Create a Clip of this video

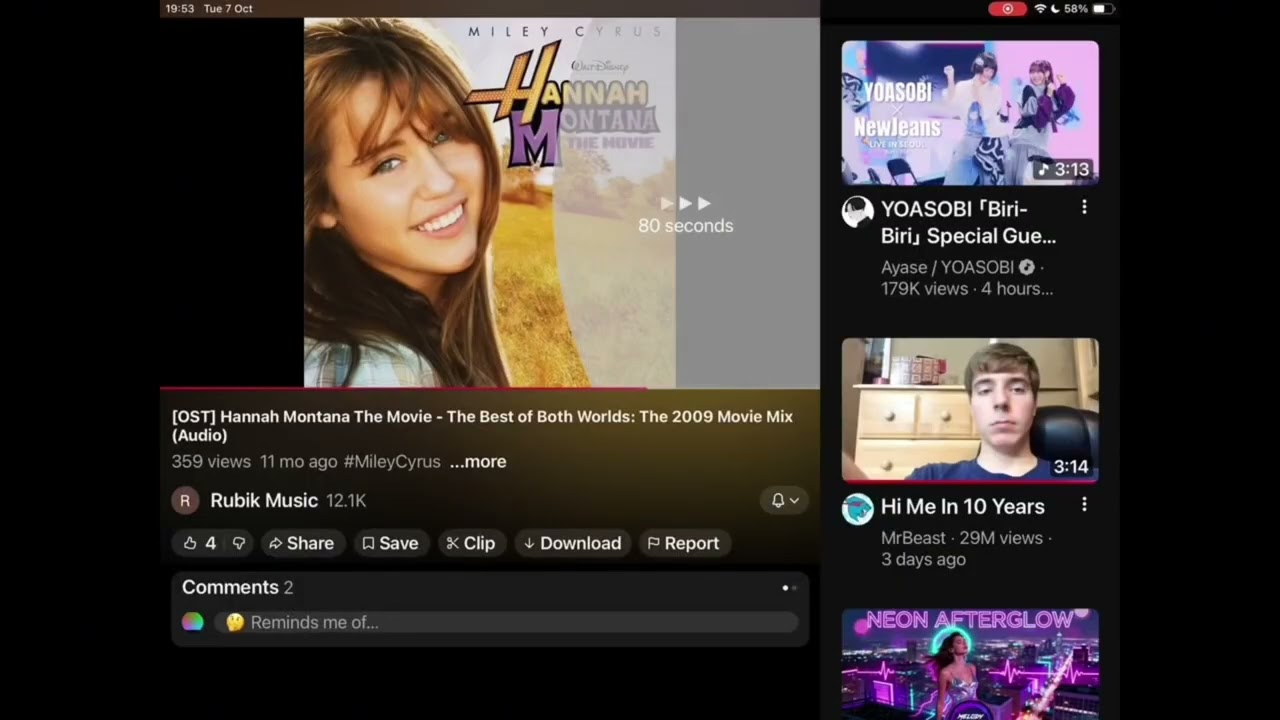[471, 543]
